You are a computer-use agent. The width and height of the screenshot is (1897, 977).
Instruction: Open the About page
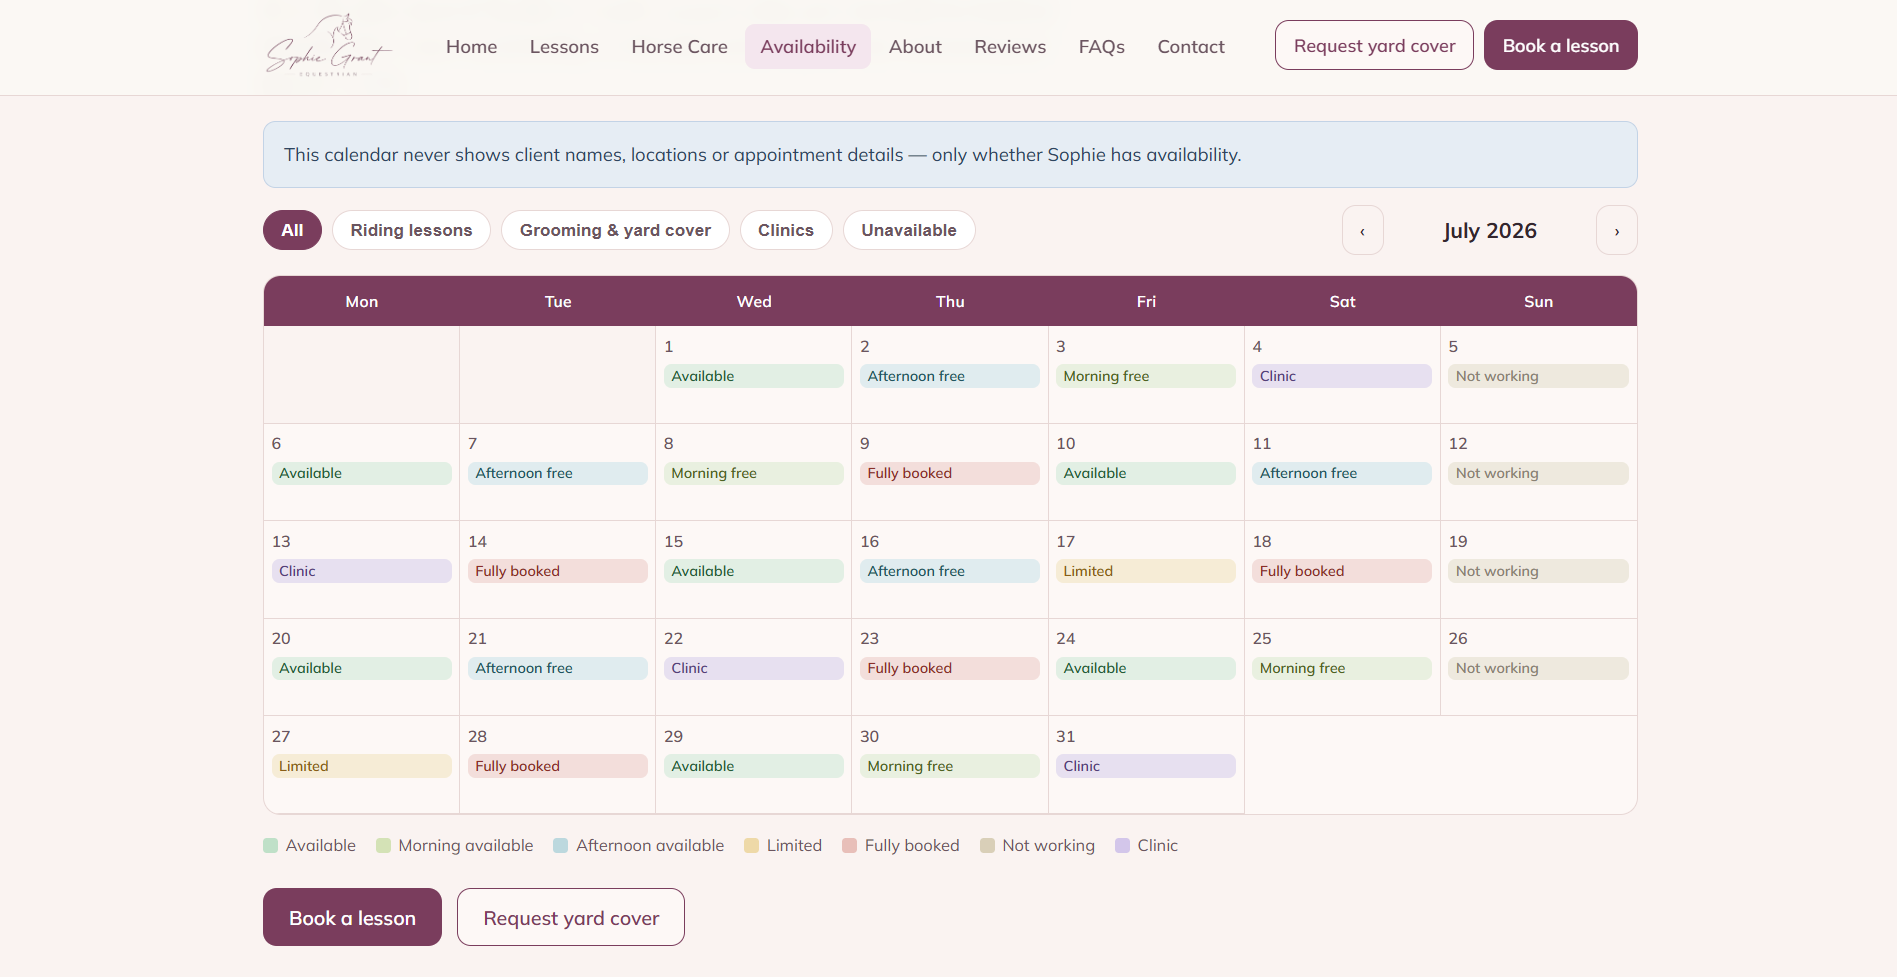click(915, 46)
